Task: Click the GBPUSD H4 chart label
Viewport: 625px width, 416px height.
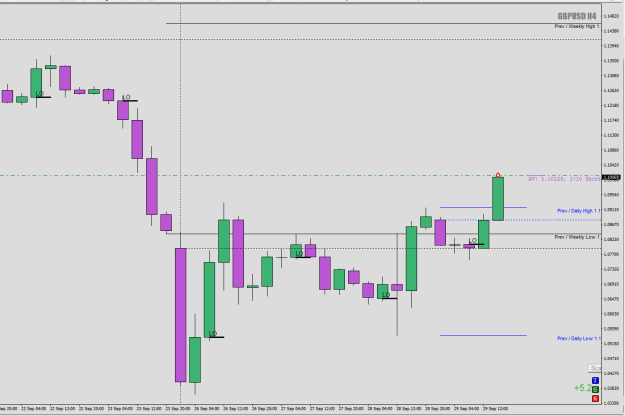Action: [577, 16]
